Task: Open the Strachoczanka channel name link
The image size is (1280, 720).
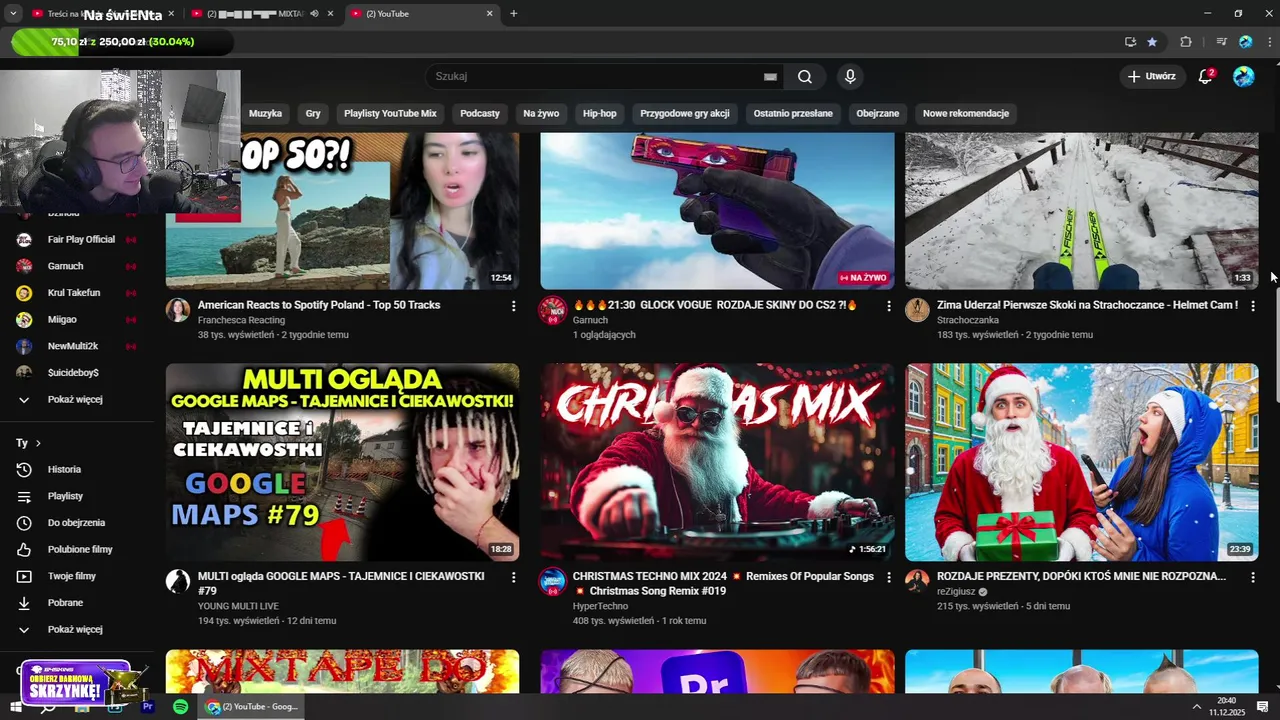Action: (x=967, y=320)
